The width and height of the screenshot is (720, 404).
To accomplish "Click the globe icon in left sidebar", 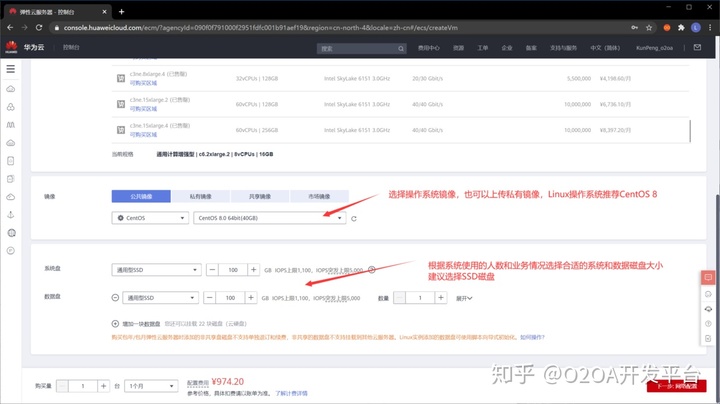I will click(x=11, y=233).
